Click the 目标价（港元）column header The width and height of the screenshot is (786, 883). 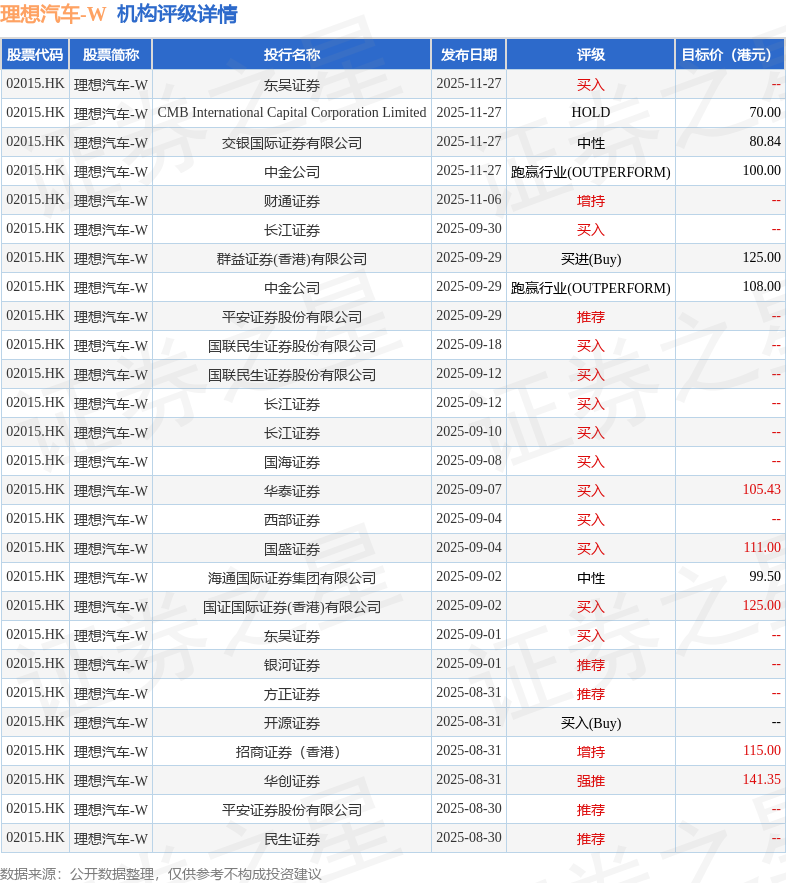point(730,55)
